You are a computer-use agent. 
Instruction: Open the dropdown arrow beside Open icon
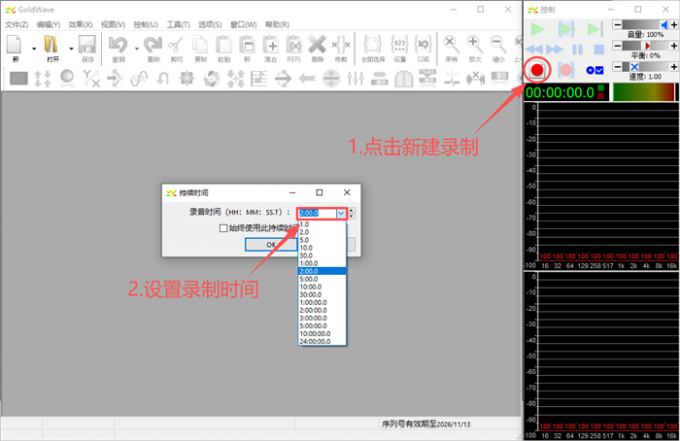point(71,49)
